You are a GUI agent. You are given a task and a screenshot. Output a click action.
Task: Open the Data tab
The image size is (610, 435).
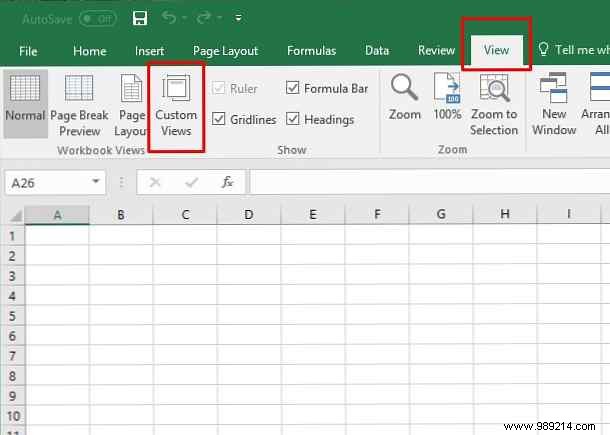click(377, 51)
